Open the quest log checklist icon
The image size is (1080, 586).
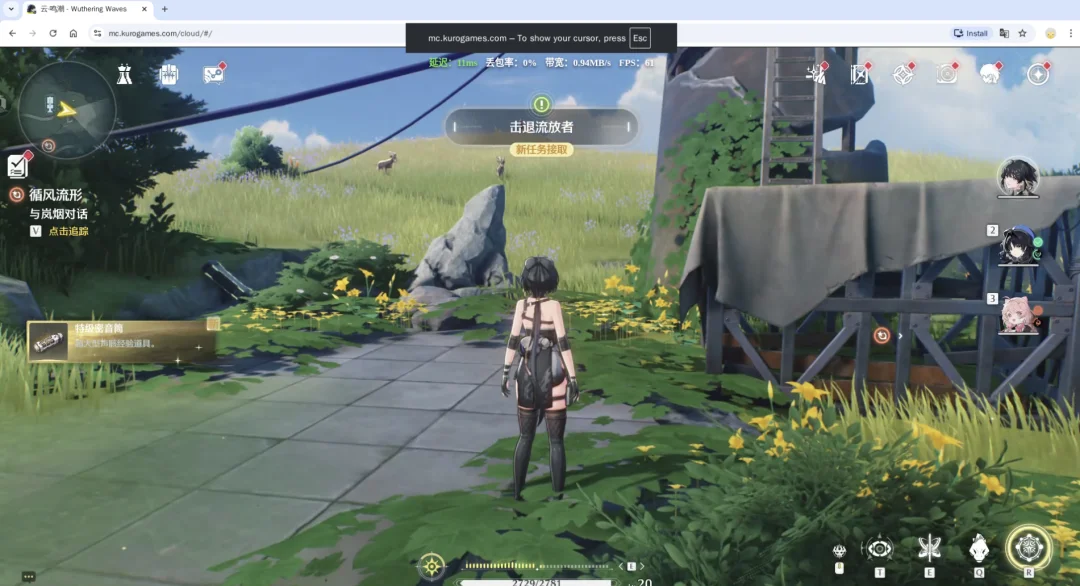18,165
